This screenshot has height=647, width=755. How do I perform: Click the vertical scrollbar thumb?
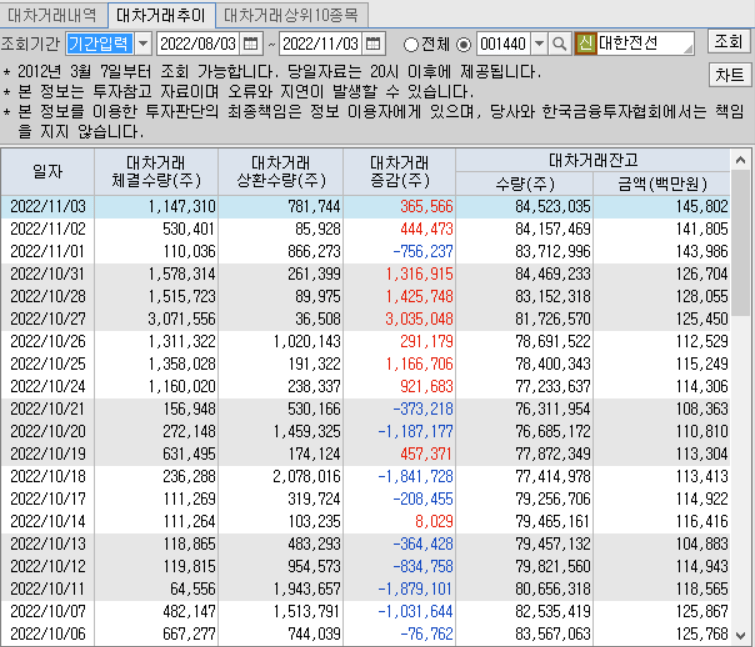point(741,243)
